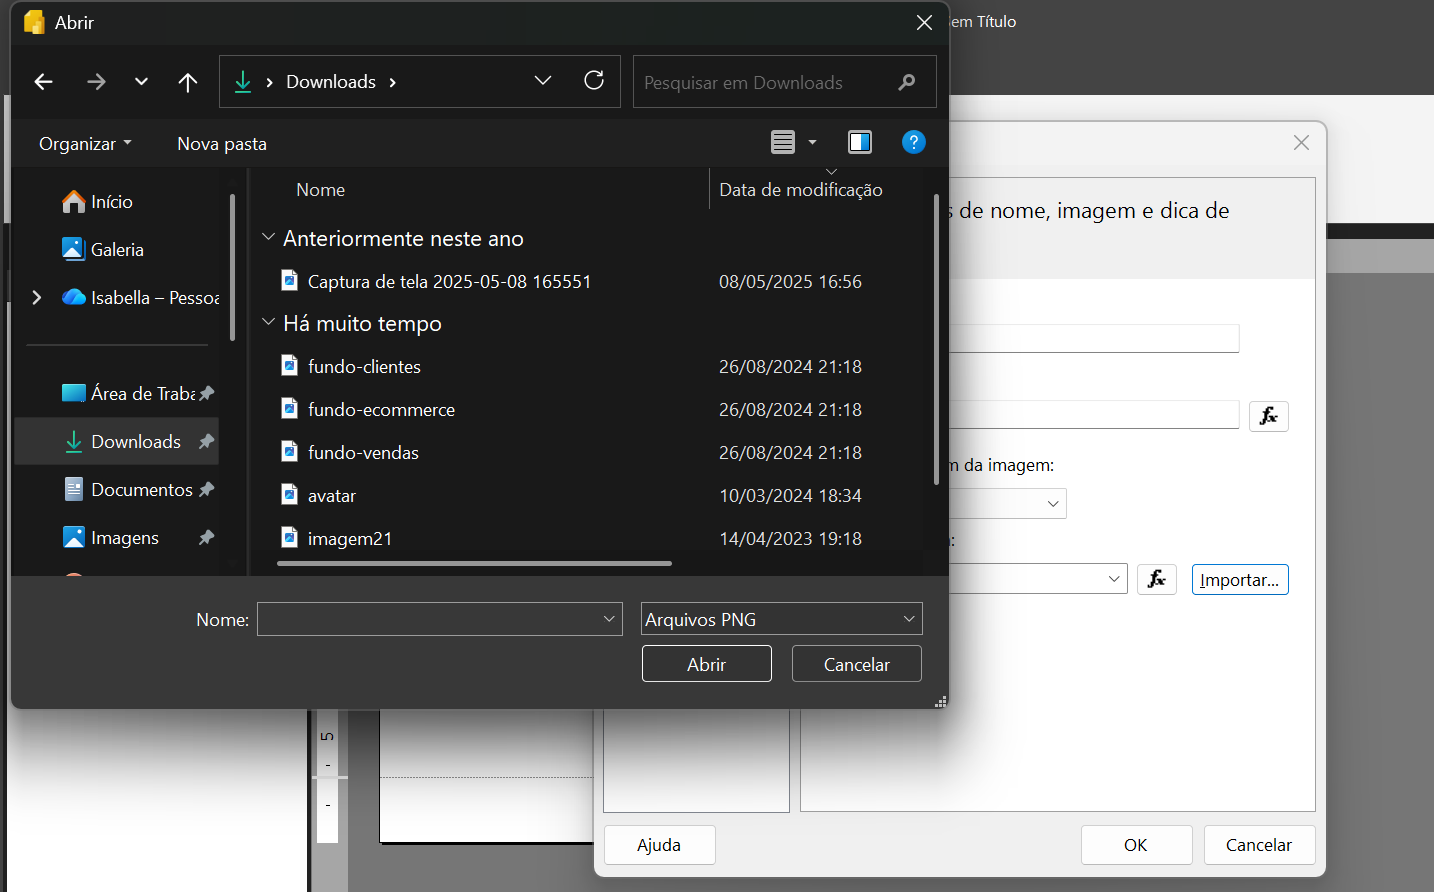Click the Abrir button
Screen dimensions: 1434x892
pyautogui.click(x=706, y=664)
